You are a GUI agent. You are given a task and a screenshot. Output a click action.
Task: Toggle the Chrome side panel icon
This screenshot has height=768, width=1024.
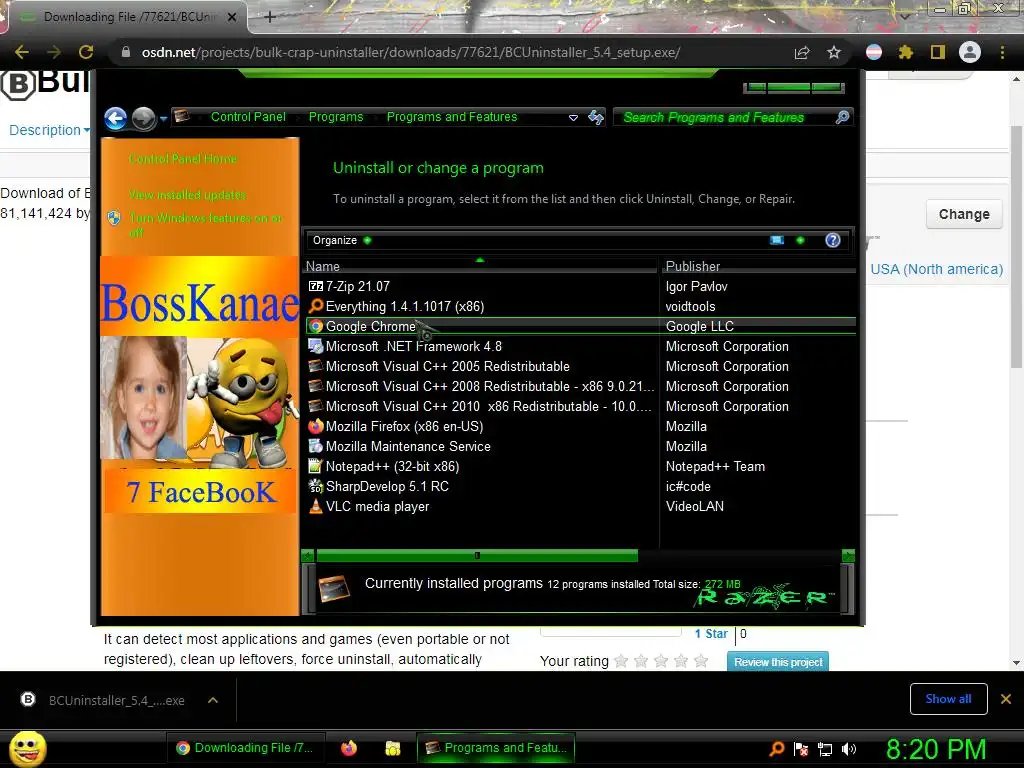(938, 52)
